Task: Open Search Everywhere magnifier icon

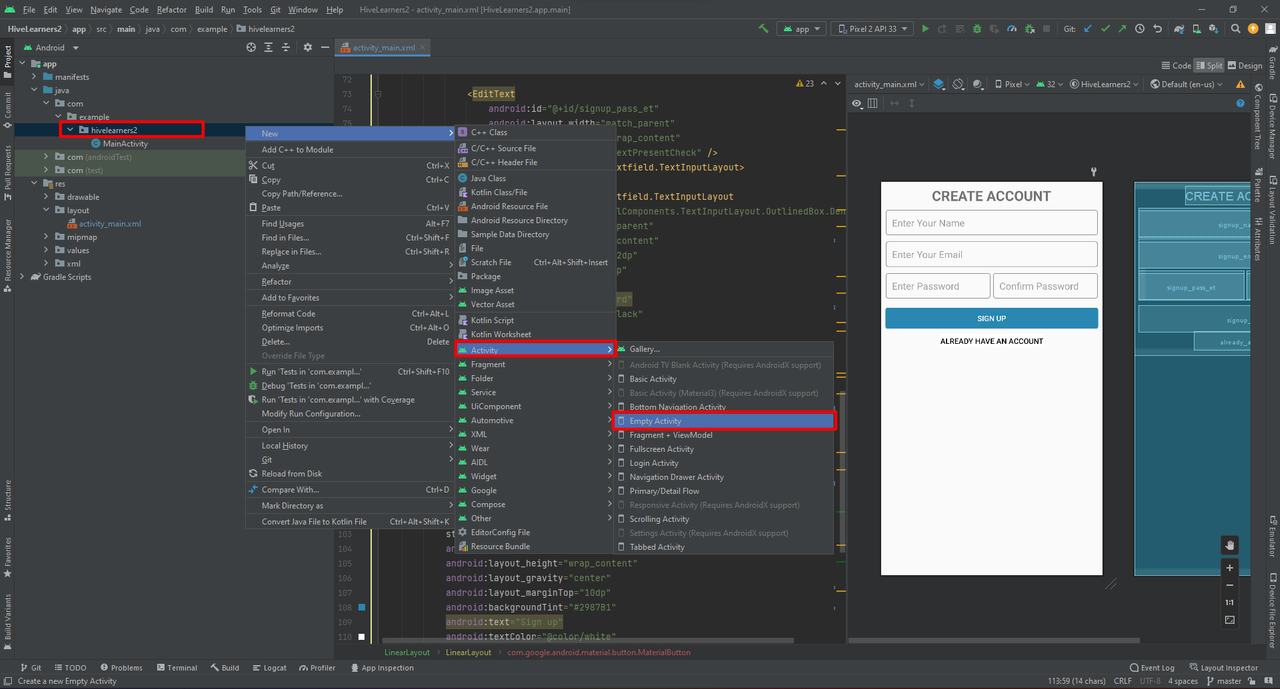Action: point(1236,29)
